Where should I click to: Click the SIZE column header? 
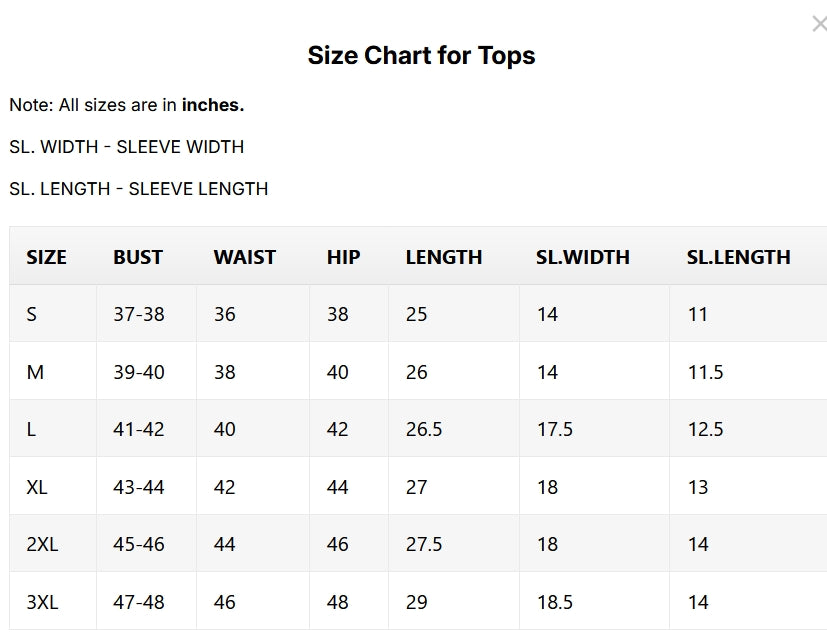point(46,257)
